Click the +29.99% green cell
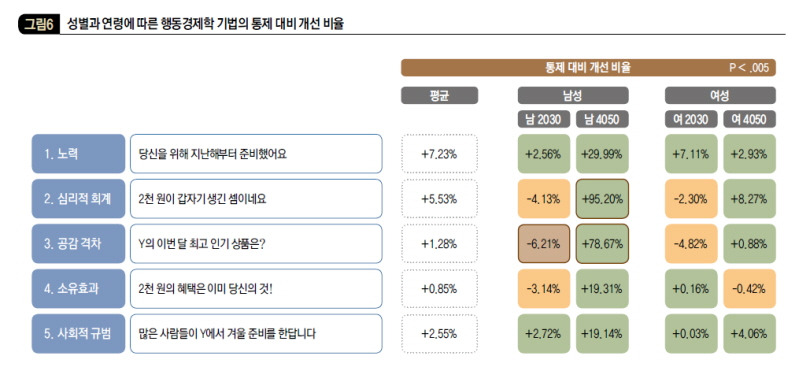The width and height of the screenshot is (799, 371). [602, 154]
